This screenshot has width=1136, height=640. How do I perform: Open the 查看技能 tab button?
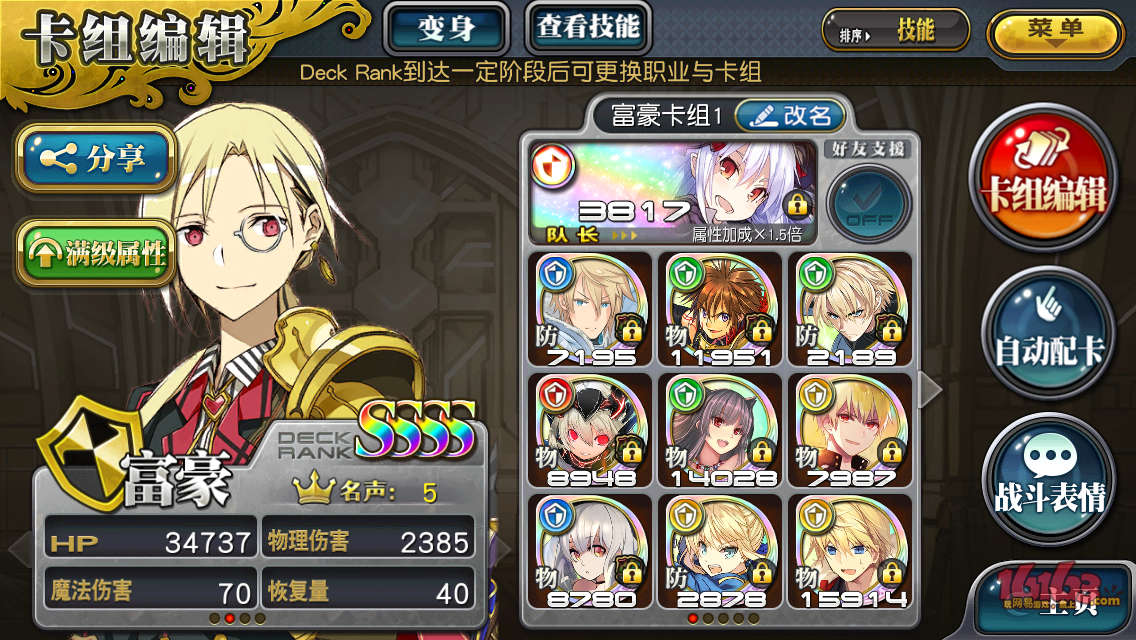coord(588,28)
